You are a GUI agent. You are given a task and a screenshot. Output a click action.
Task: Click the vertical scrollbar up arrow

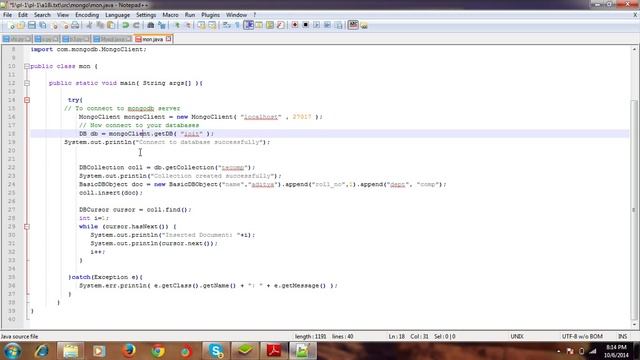(634, 49)
